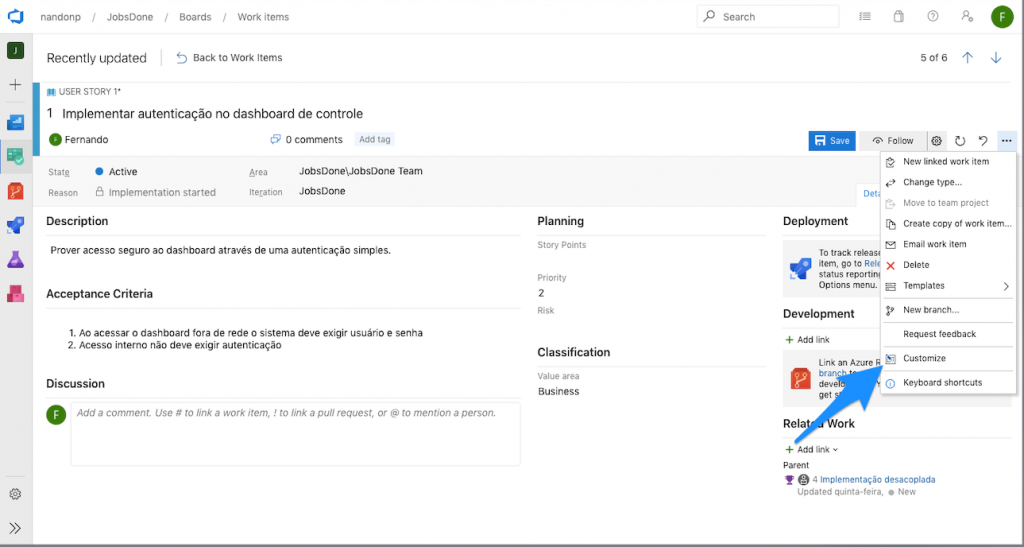Open the State field showing Active
The width and height of the screenshot is (1024, 547).
click(x=116, y=172)
